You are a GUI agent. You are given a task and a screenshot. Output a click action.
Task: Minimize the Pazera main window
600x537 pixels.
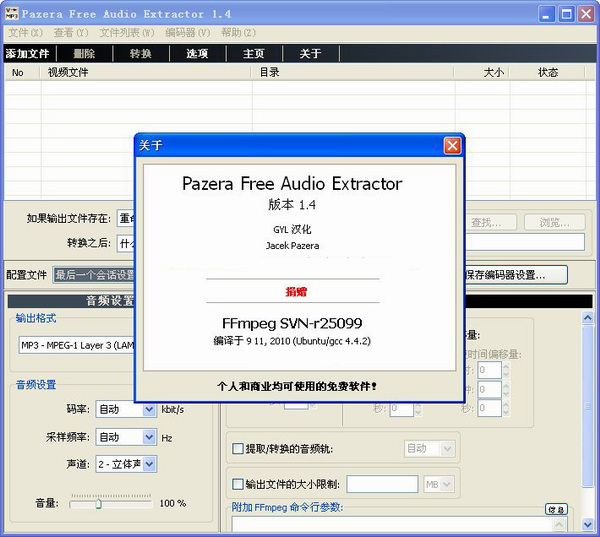[546, 15]
